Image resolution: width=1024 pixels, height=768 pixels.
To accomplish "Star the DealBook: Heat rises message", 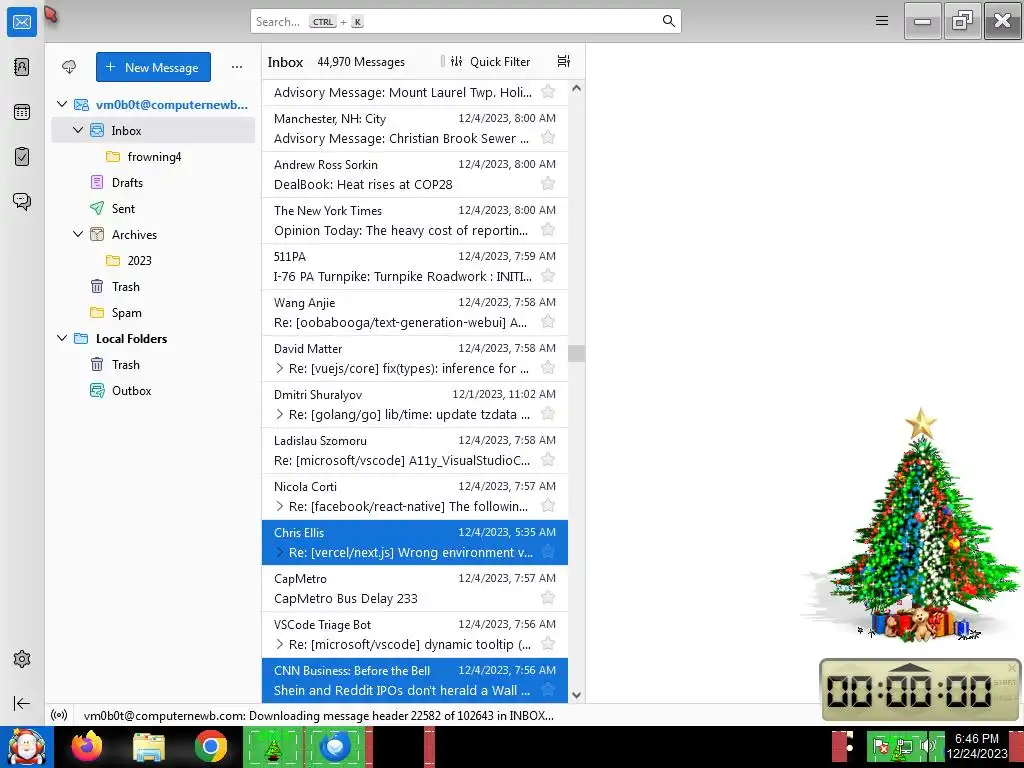I will point(548,184).
